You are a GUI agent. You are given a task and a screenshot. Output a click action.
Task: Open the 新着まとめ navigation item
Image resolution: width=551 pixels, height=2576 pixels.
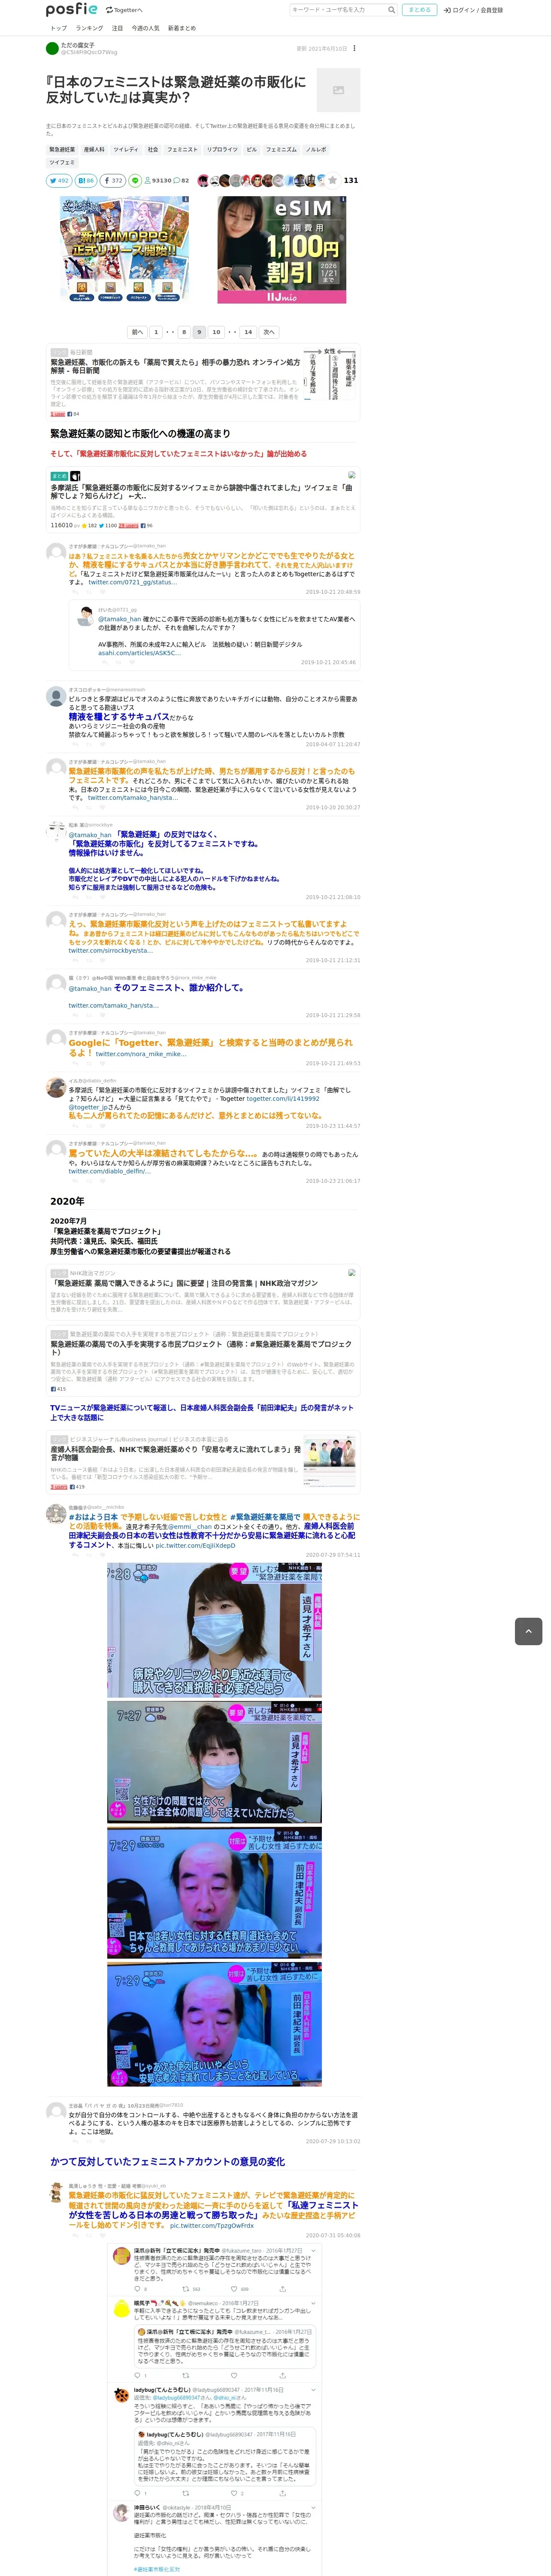pos(182,28)
